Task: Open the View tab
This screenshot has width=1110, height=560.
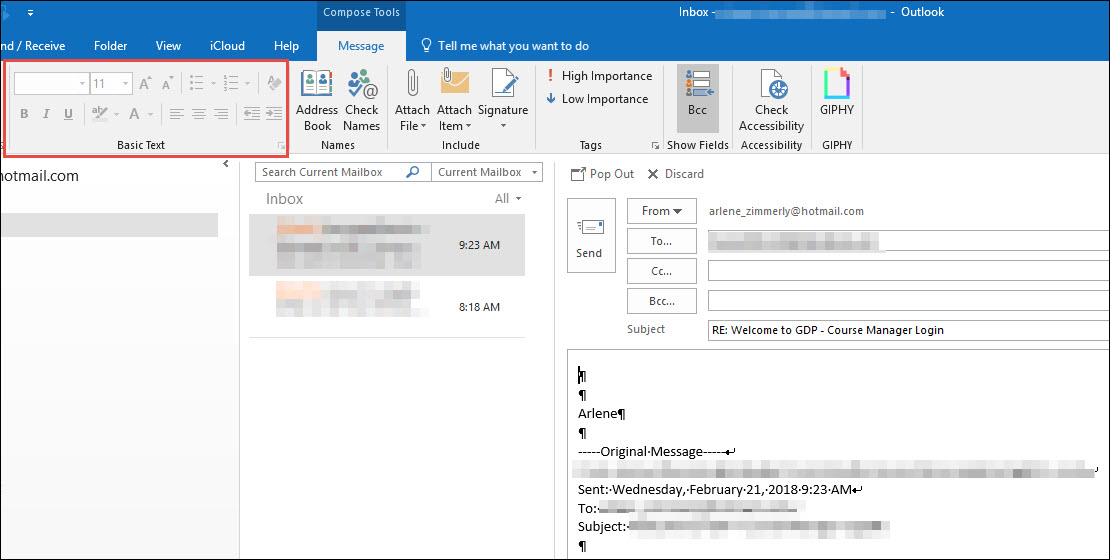Action: [x=168, y=46]
